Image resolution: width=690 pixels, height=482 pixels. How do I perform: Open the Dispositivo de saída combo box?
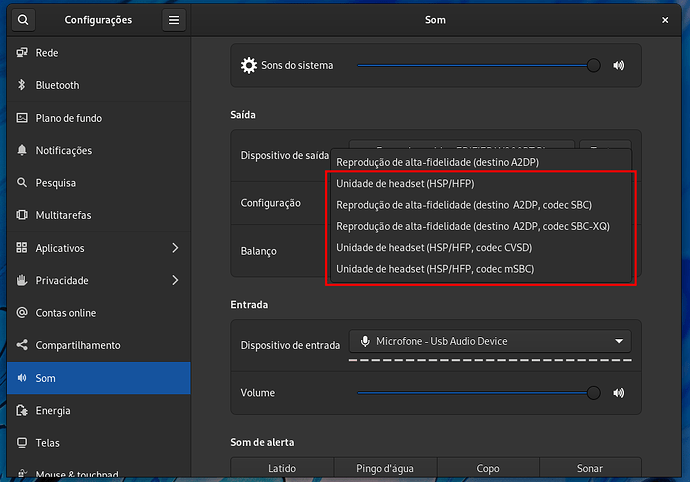[x=462, y=145]
